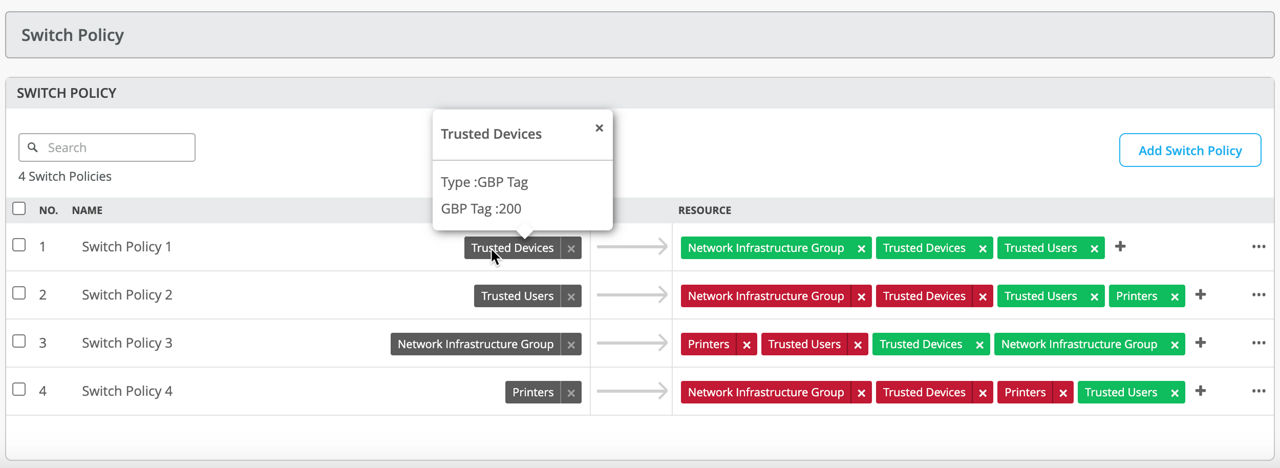Close the Trusted Devices tooltip popup
The width and height of the screenshot is (1280, 468).
pos(599,128)
